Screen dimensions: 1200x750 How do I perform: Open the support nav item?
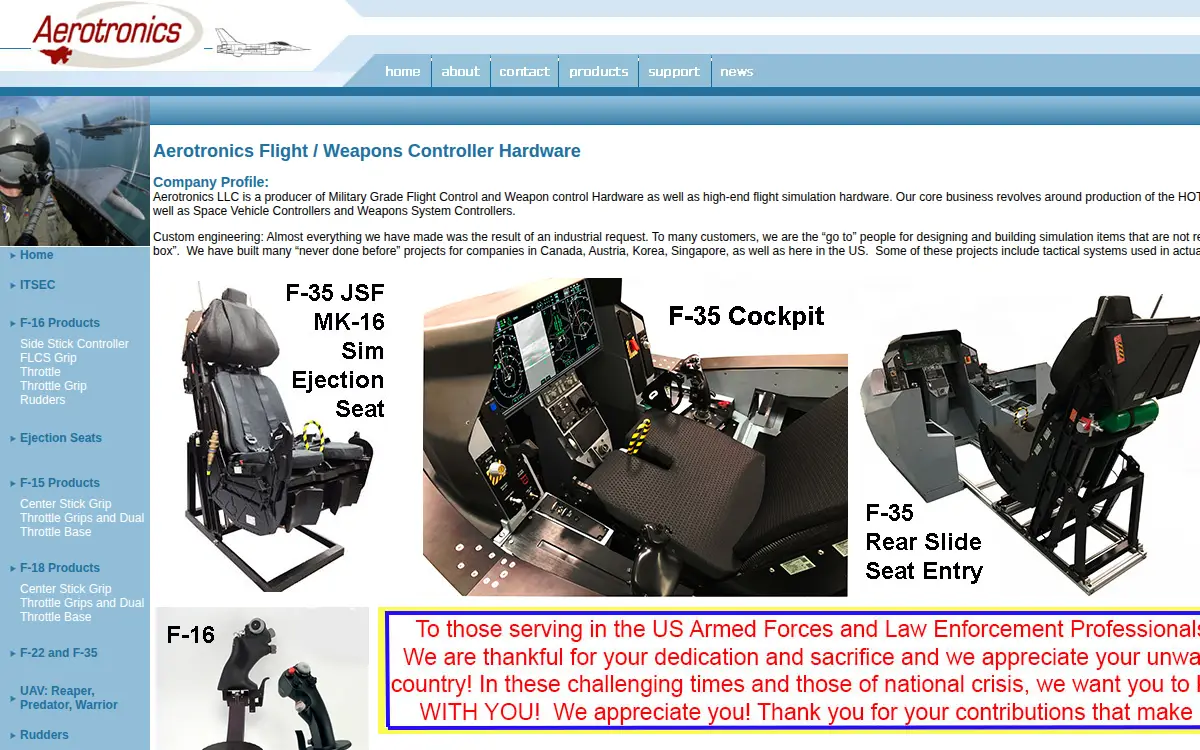pyautogui.click(x=674, y=71)
